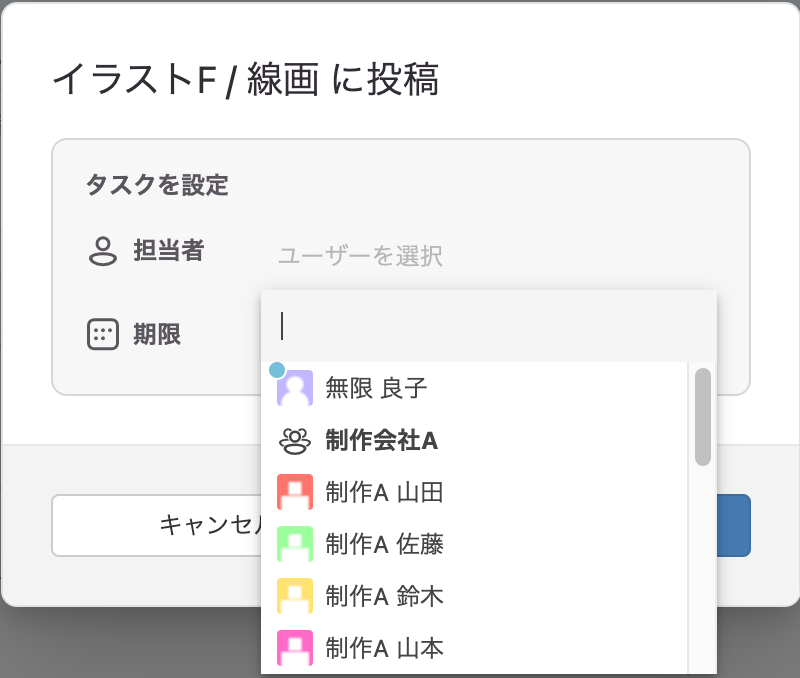The width and height of the screenshot is (800, 678).
Task: Choose 制作A 鈴木 from the dropdown
Action: pyautogui.click(x=474, y=596)
